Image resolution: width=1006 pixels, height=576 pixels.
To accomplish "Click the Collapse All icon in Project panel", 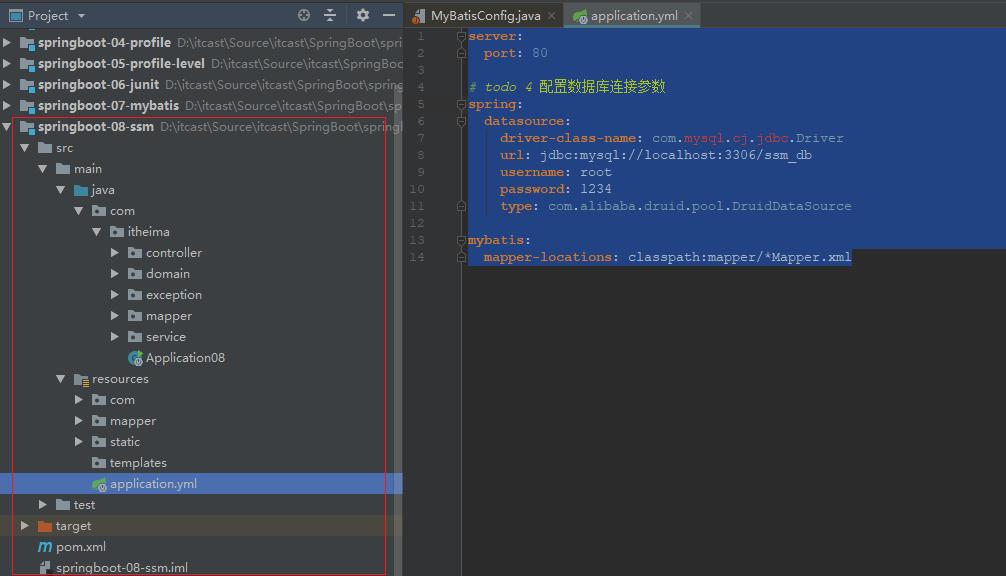I will point(331,15).
